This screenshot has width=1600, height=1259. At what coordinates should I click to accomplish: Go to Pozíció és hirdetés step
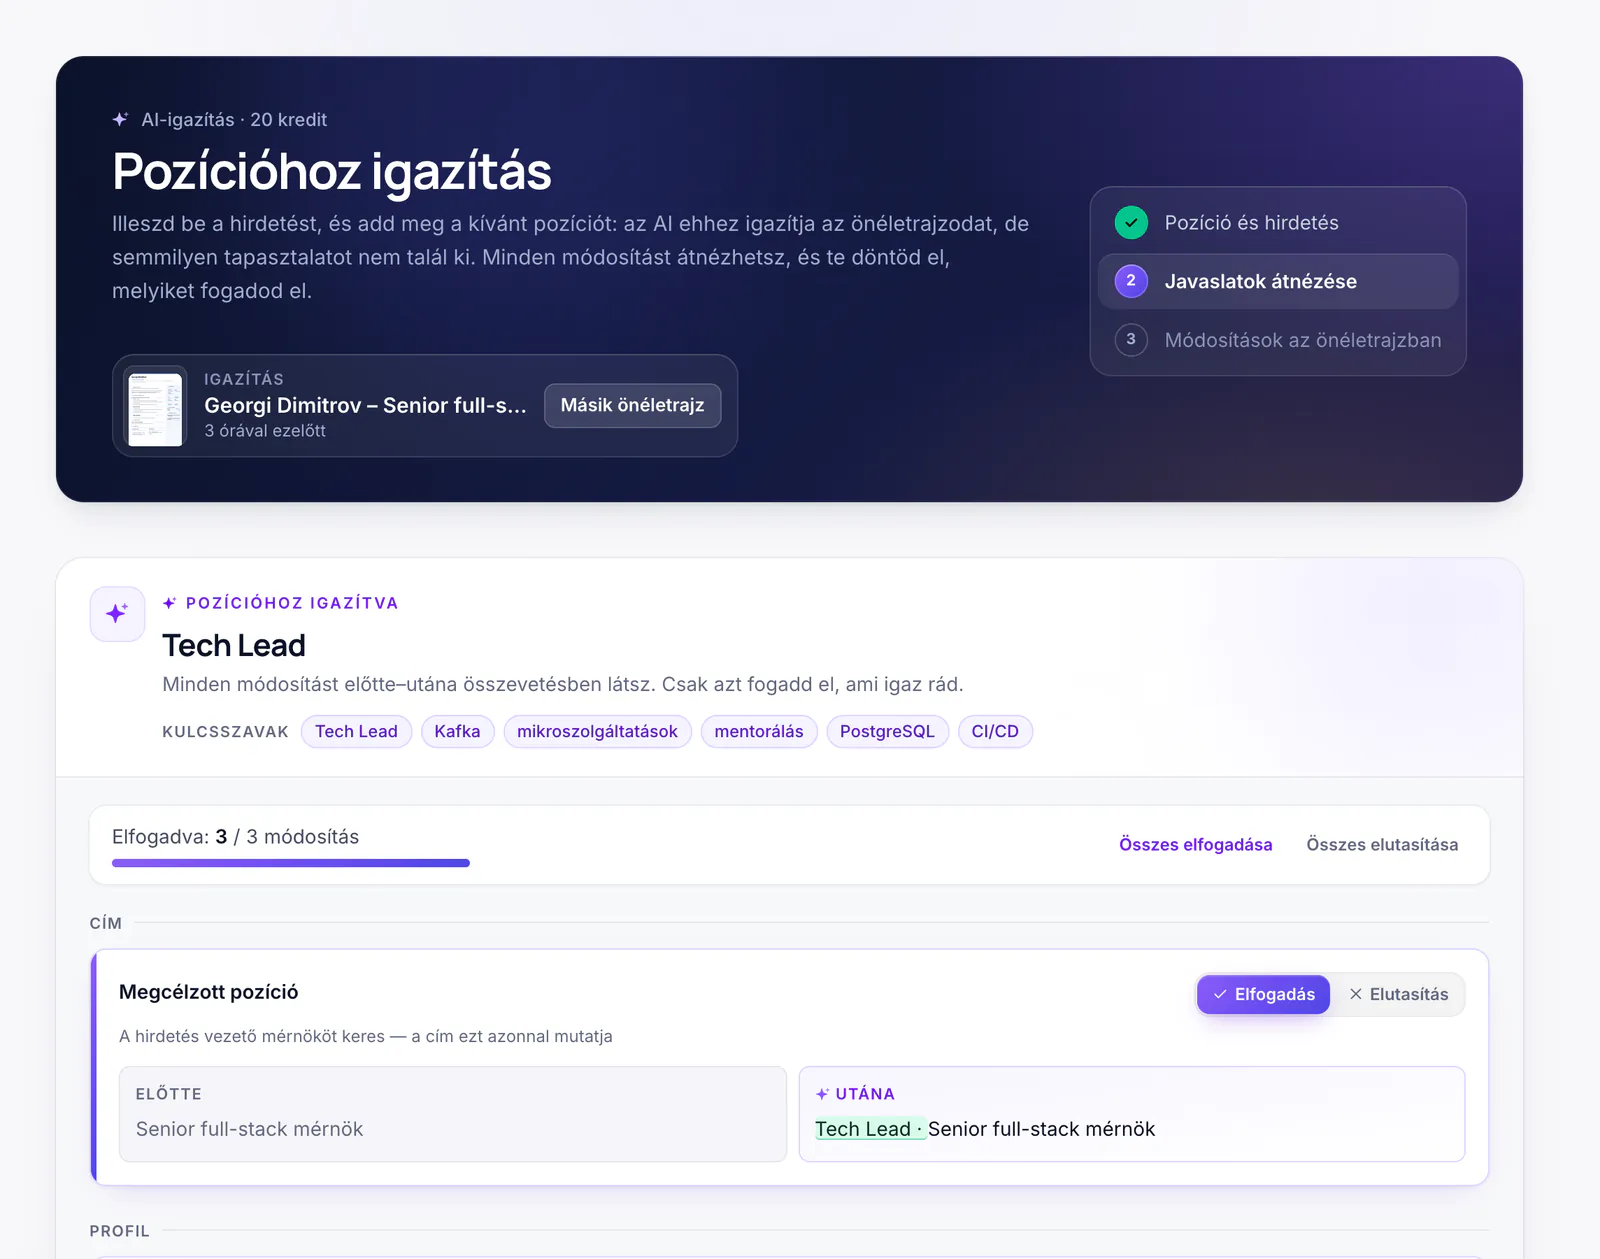1278,223
